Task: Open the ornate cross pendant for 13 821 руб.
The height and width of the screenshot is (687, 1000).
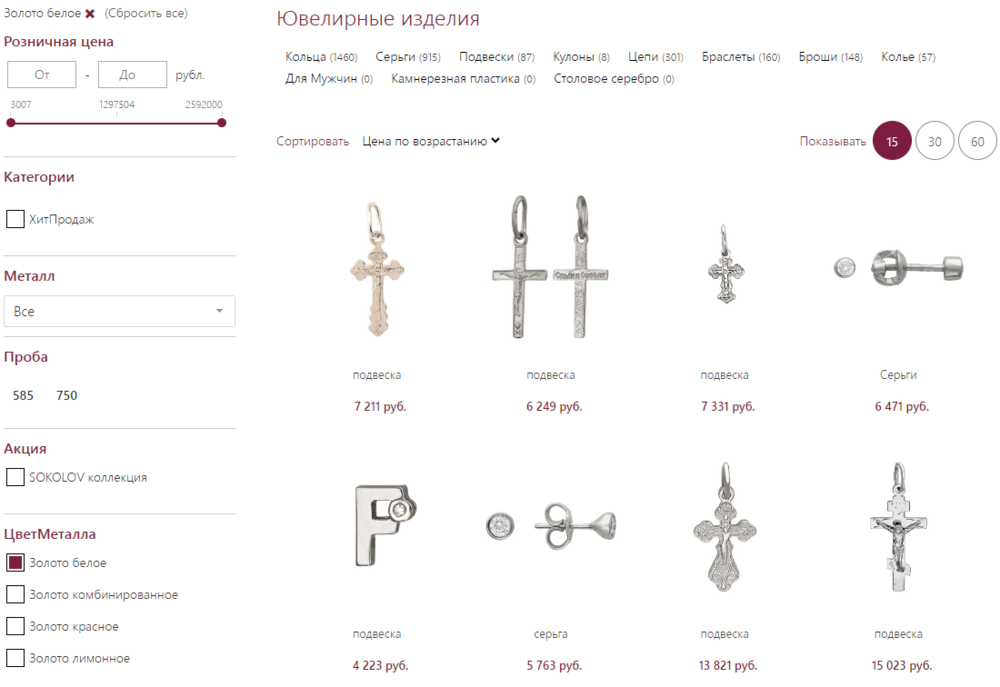Action: point(724,527)
